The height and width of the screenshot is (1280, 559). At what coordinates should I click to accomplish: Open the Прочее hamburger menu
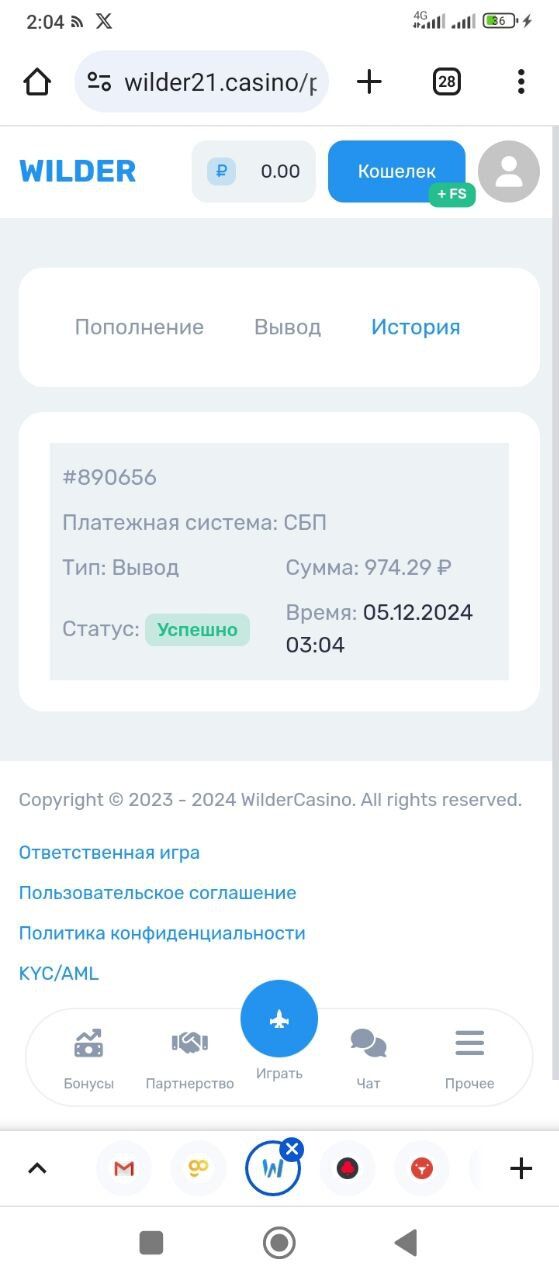(469, 1043)
